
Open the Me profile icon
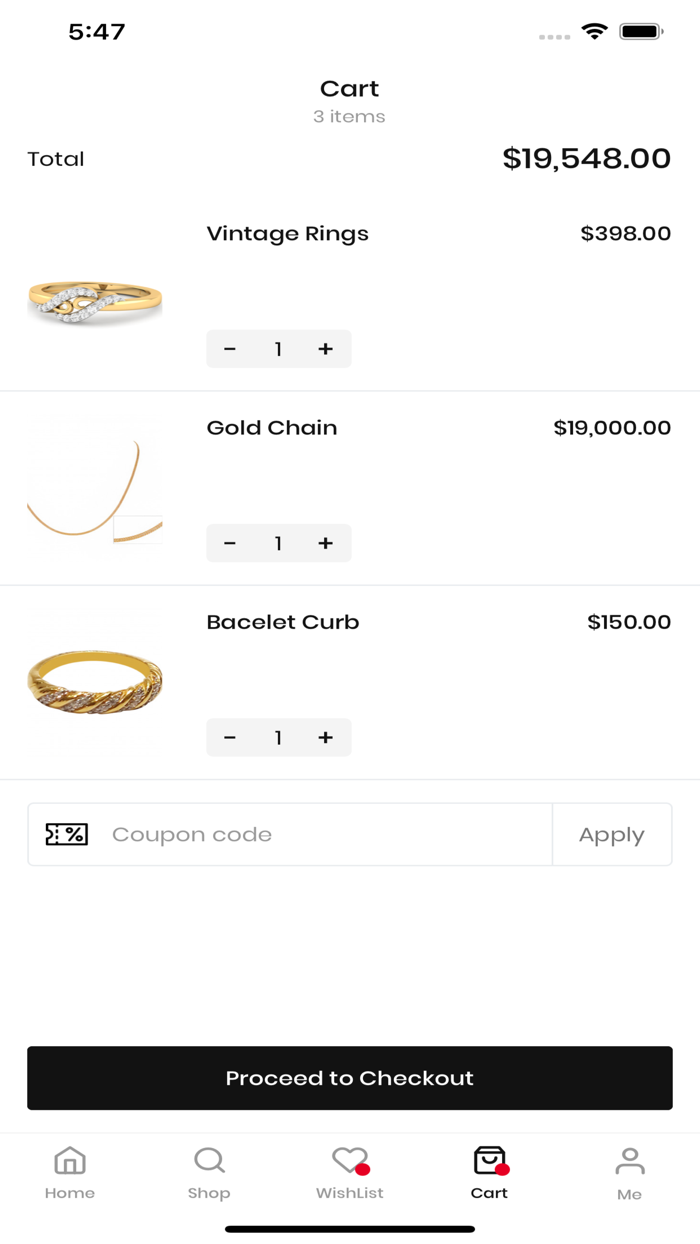tap(630, 1161)
